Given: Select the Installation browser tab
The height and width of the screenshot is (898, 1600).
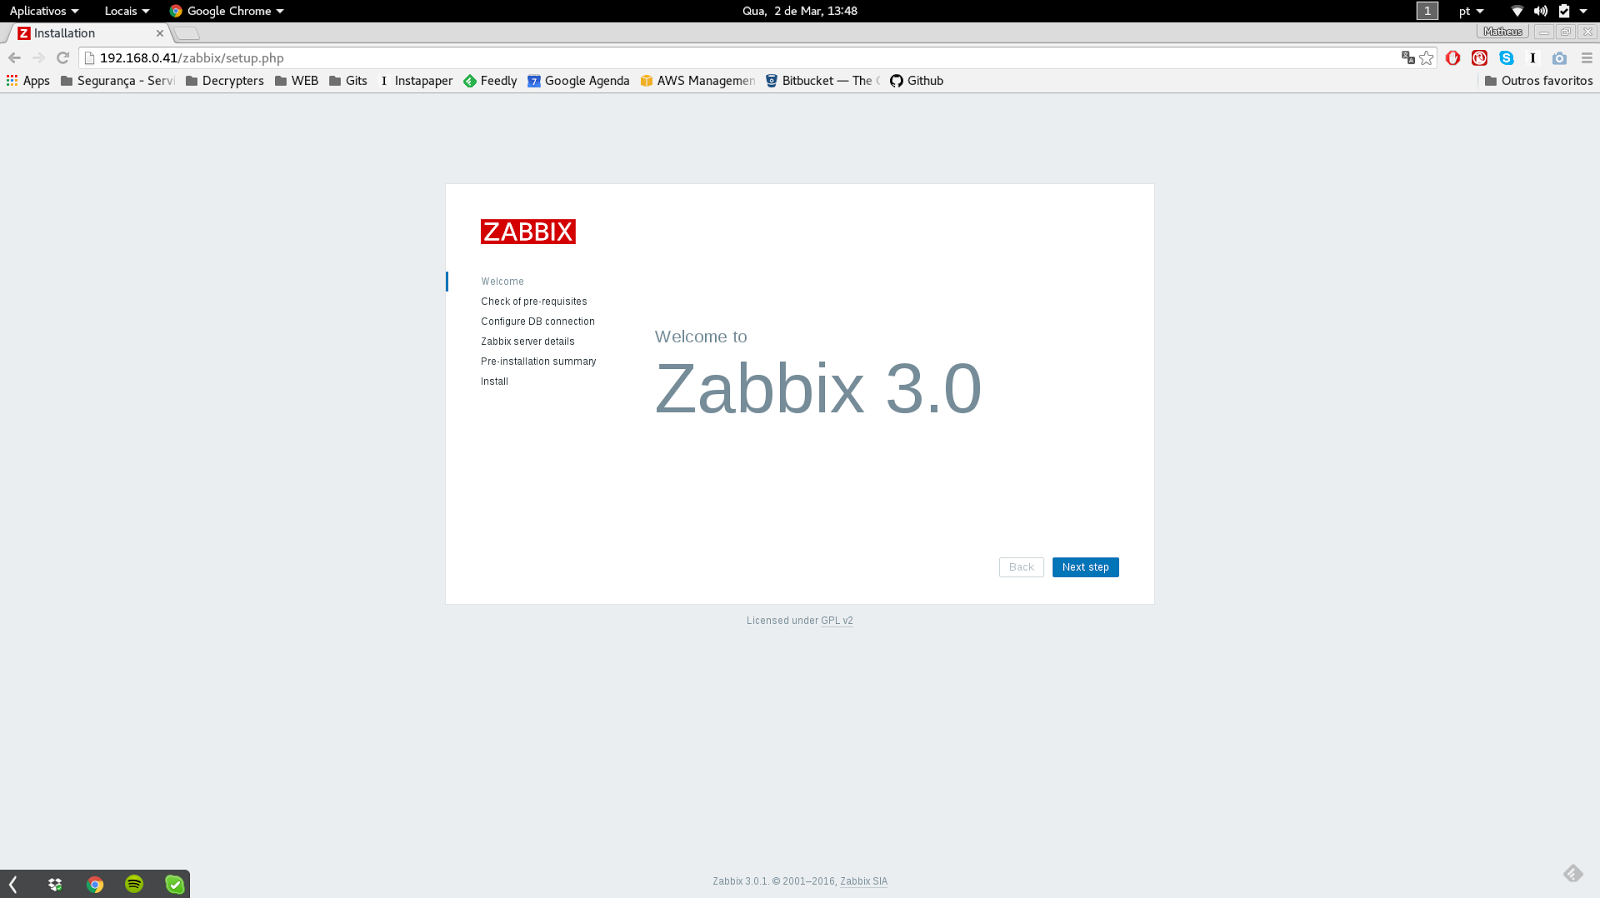Looking at the screenshot, I should pos(88,33).
